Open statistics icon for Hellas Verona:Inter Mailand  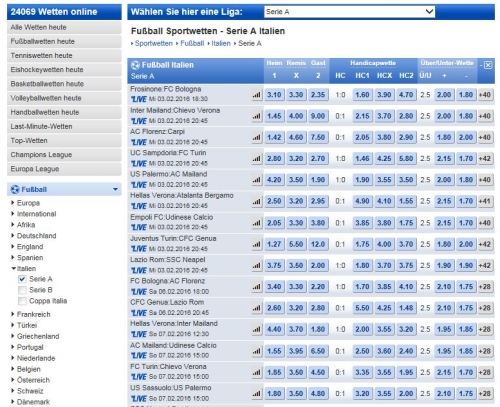tap(257, 329)
